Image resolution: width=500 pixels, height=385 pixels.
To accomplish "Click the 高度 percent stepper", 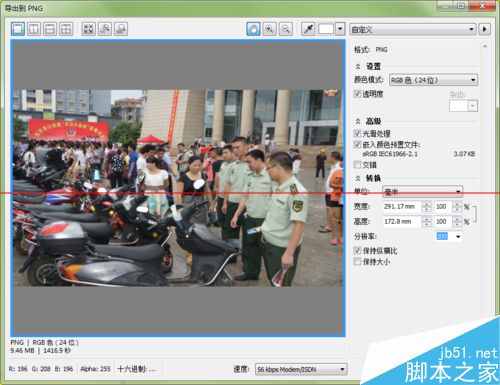I will tap(457, 222).
